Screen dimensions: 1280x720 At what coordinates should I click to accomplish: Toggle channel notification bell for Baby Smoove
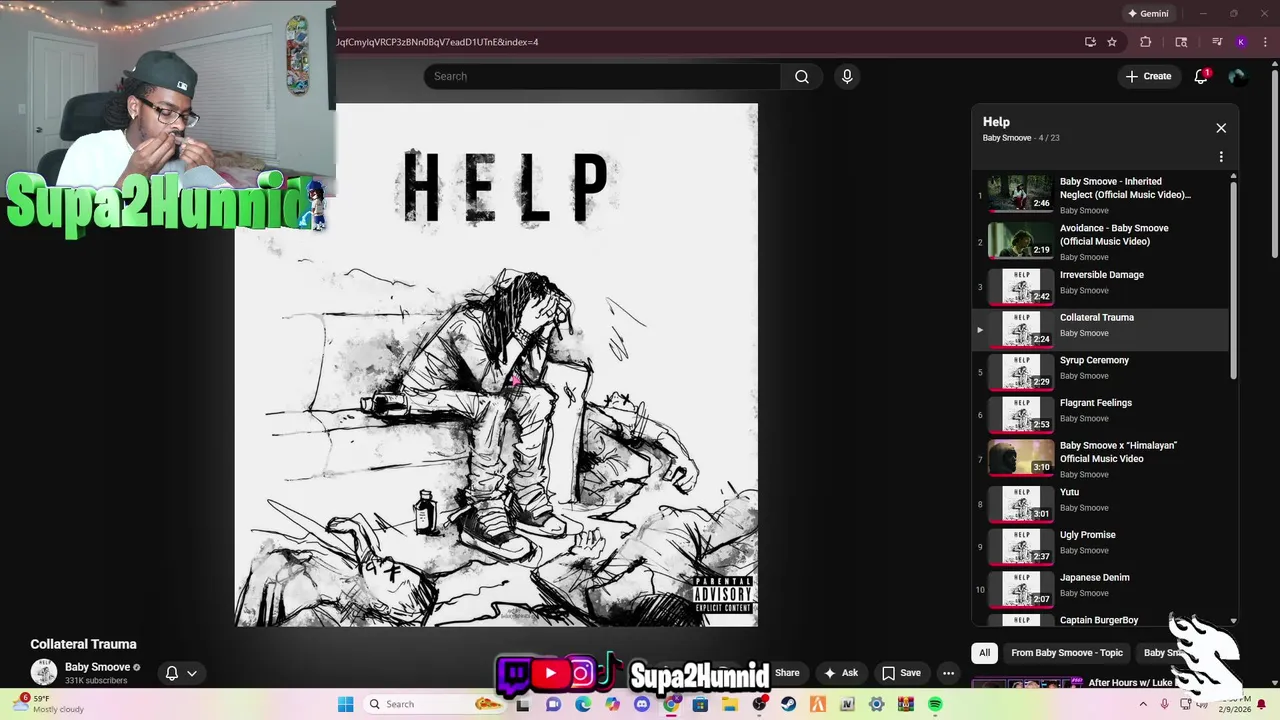pyautogui.click(x=172, y=673)
